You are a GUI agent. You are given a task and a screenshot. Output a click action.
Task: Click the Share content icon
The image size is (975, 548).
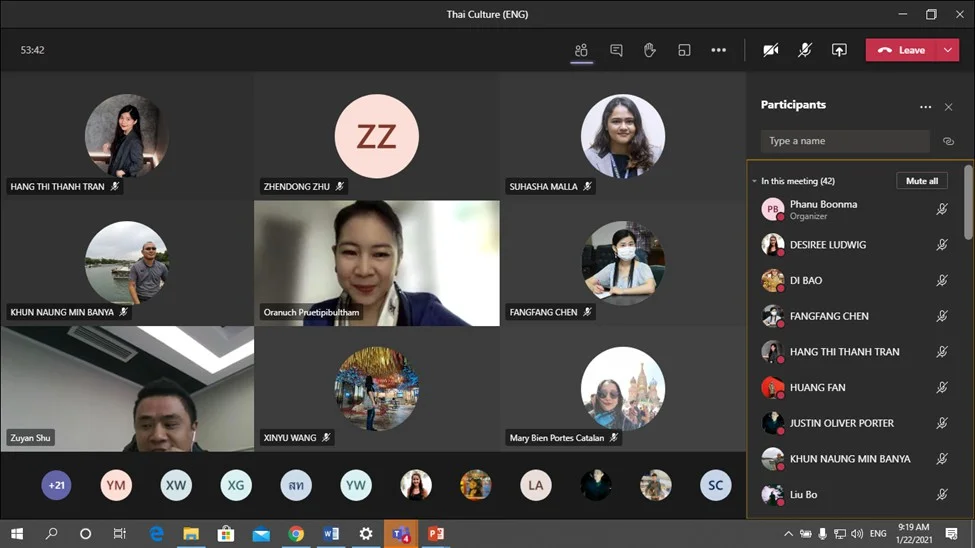click(x=839, y=50)
